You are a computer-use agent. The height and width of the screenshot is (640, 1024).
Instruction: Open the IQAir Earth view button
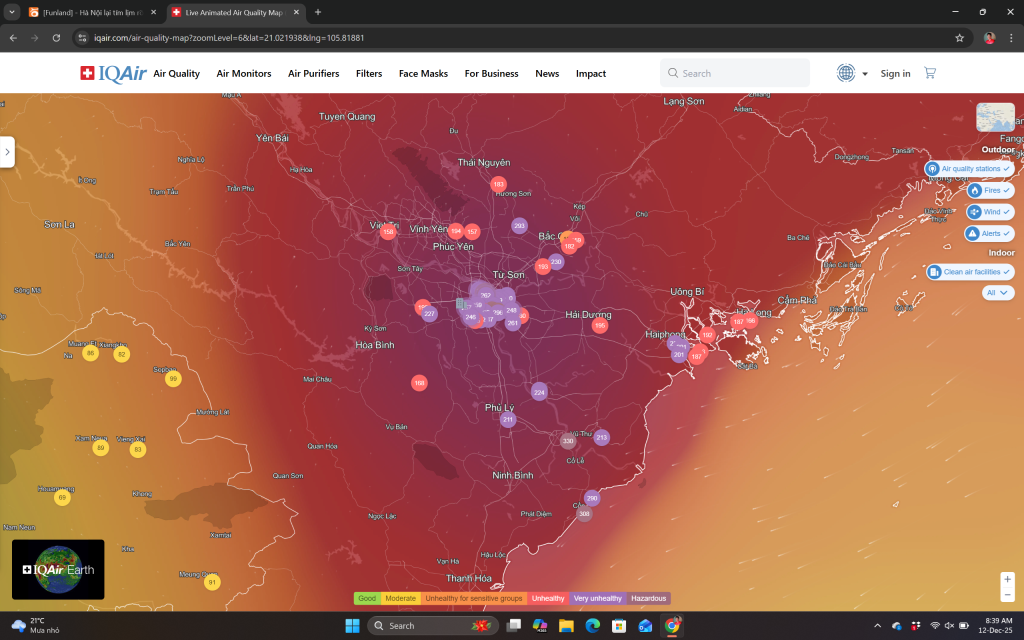58,569
